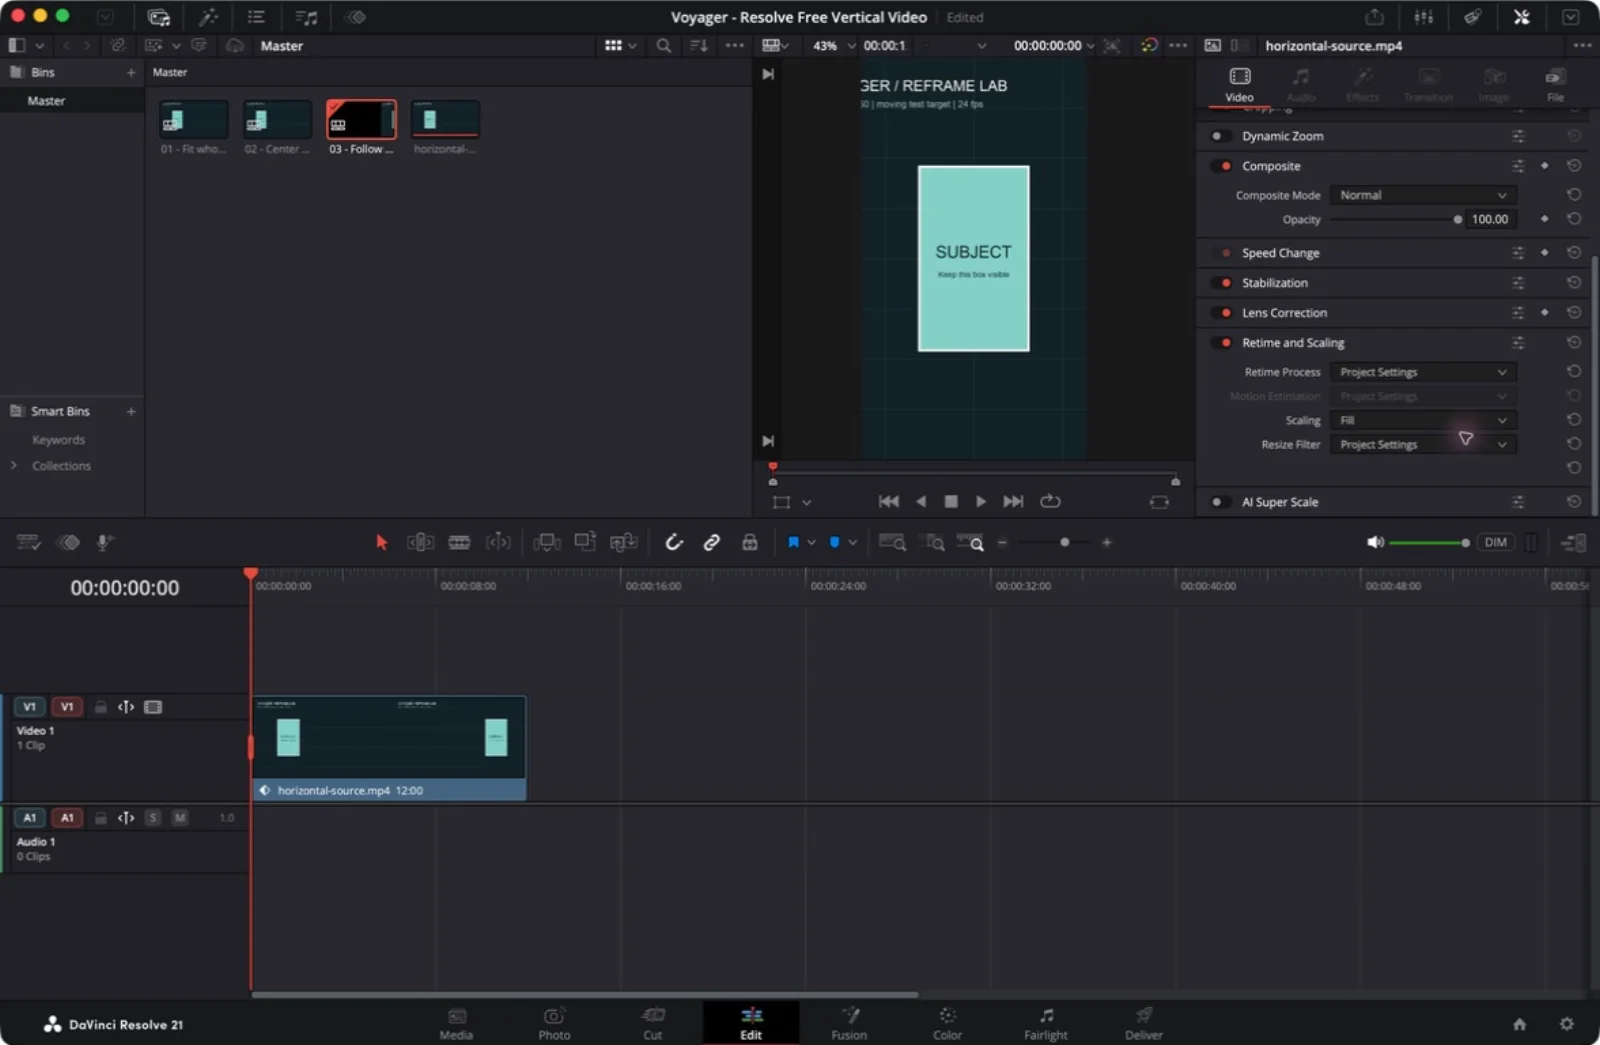This screenshot has width=1600, height=1045.
Task: Select the Blade edit tool
Action: point(459,542)
